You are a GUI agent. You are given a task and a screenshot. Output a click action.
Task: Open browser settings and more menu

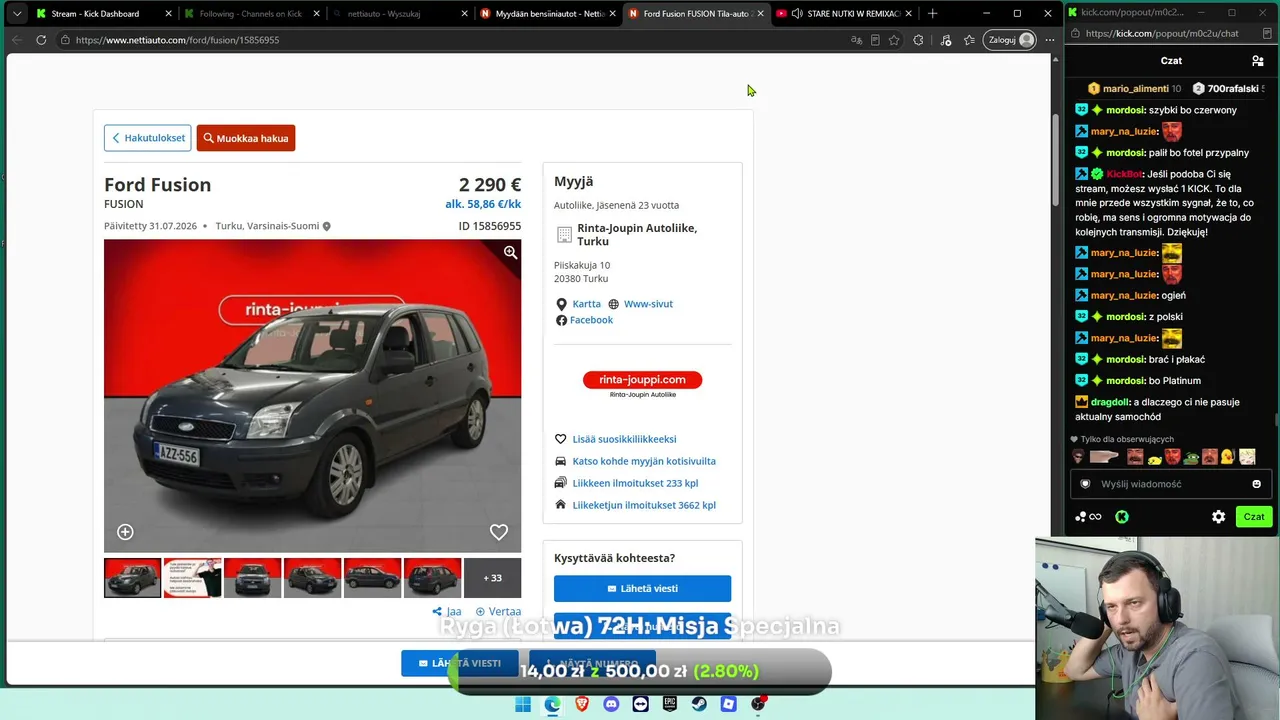[x=1049, y=40]
